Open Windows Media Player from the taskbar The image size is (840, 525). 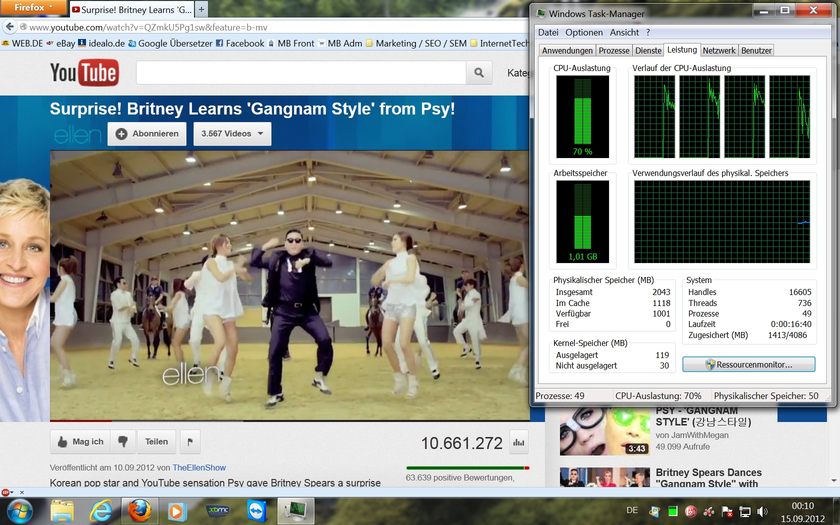click(176, 512)
